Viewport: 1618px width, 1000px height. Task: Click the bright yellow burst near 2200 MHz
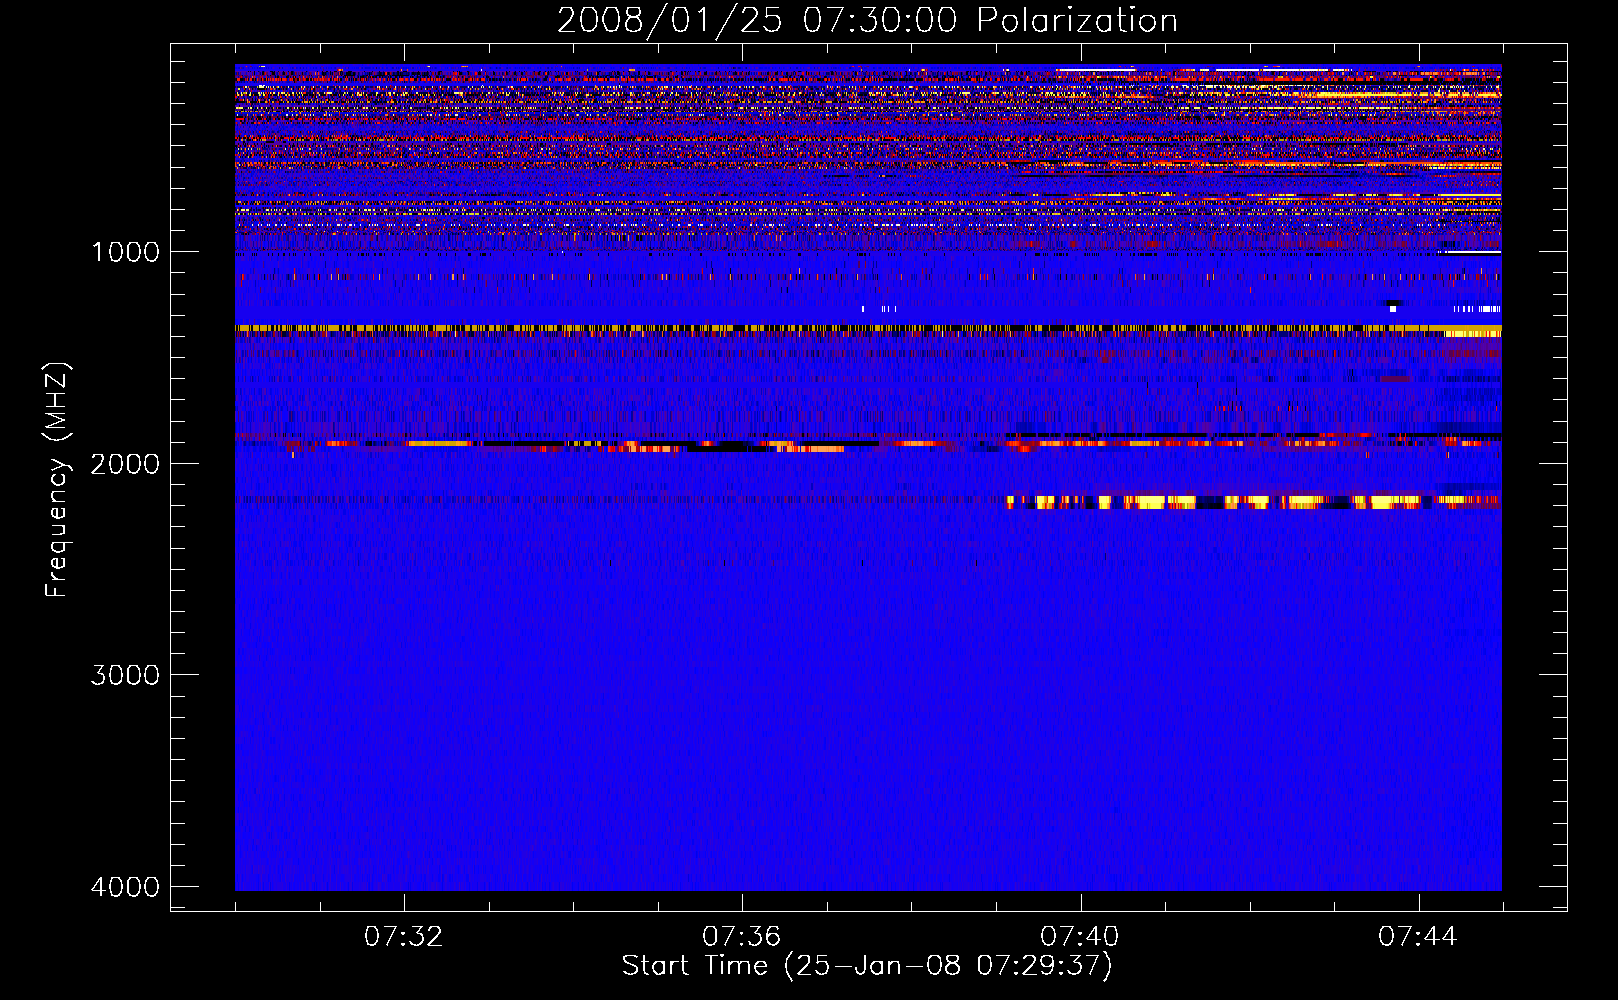click(x=1254, y=502)
